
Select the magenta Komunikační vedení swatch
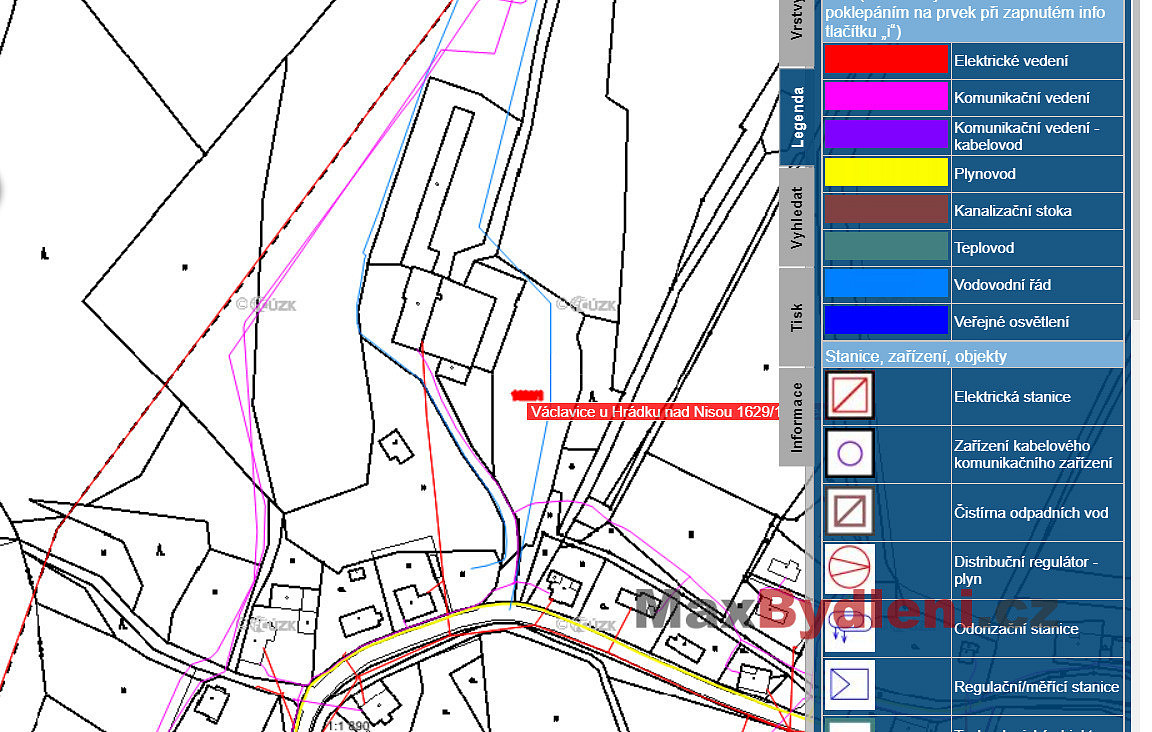[885, 97]
